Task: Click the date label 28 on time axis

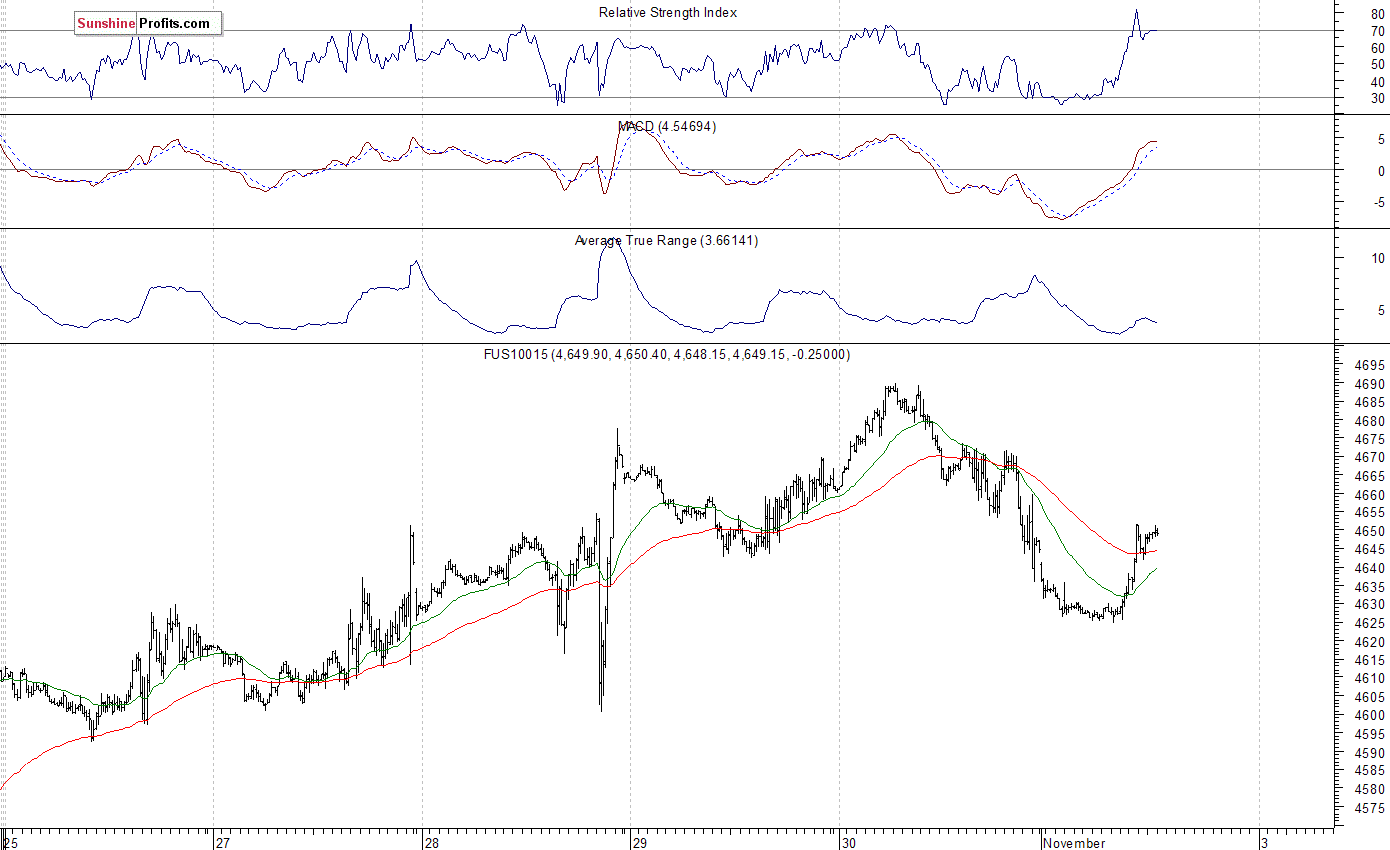Action: (432, 843)
